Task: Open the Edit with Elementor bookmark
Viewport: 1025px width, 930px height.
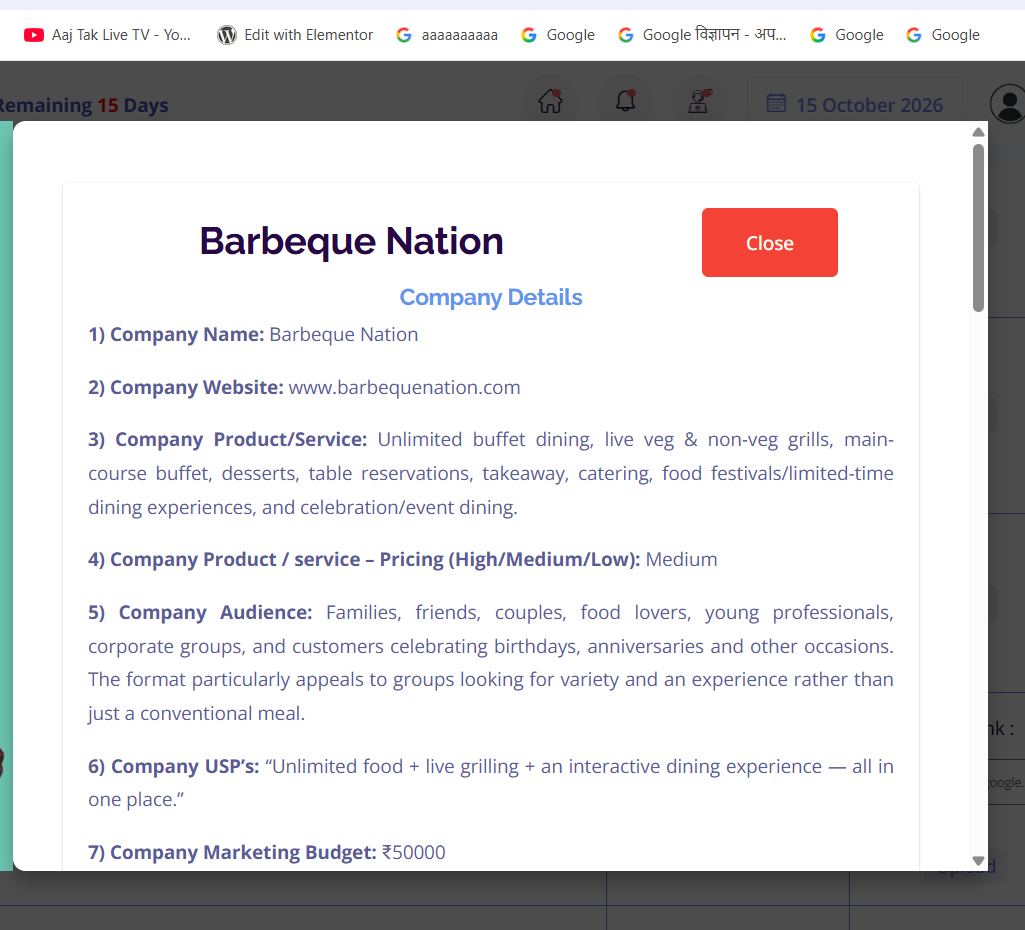Action: click(295, 35)
